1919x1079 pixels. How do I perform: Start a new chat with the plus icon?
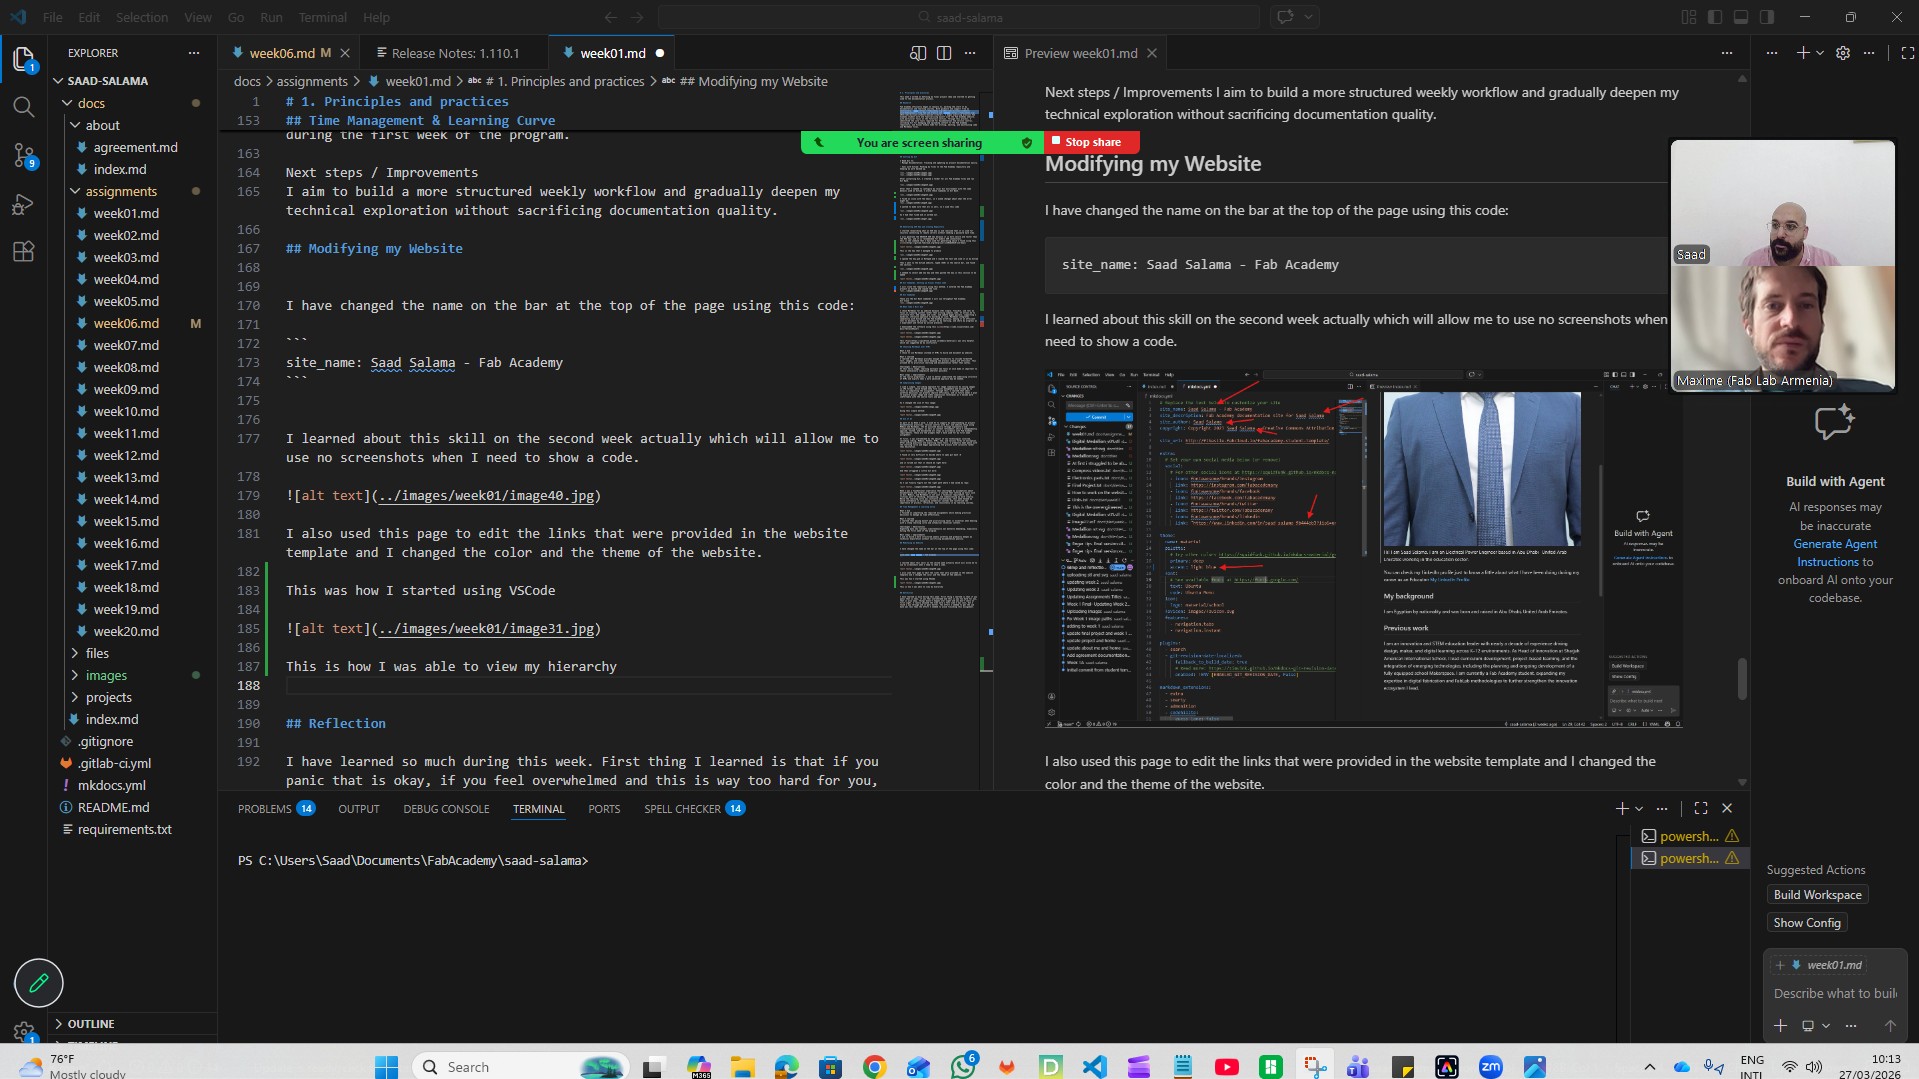pos(1802,53)
